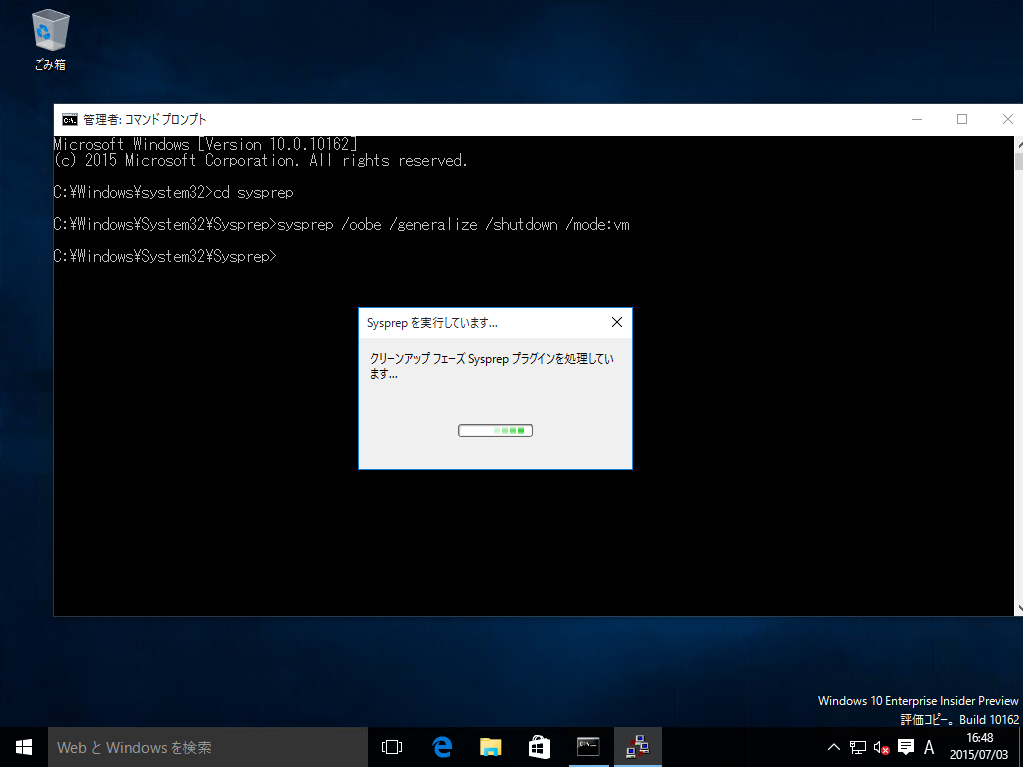Close the Command Prompt window
This screenshot has height=767, width=1023.
1007,119
